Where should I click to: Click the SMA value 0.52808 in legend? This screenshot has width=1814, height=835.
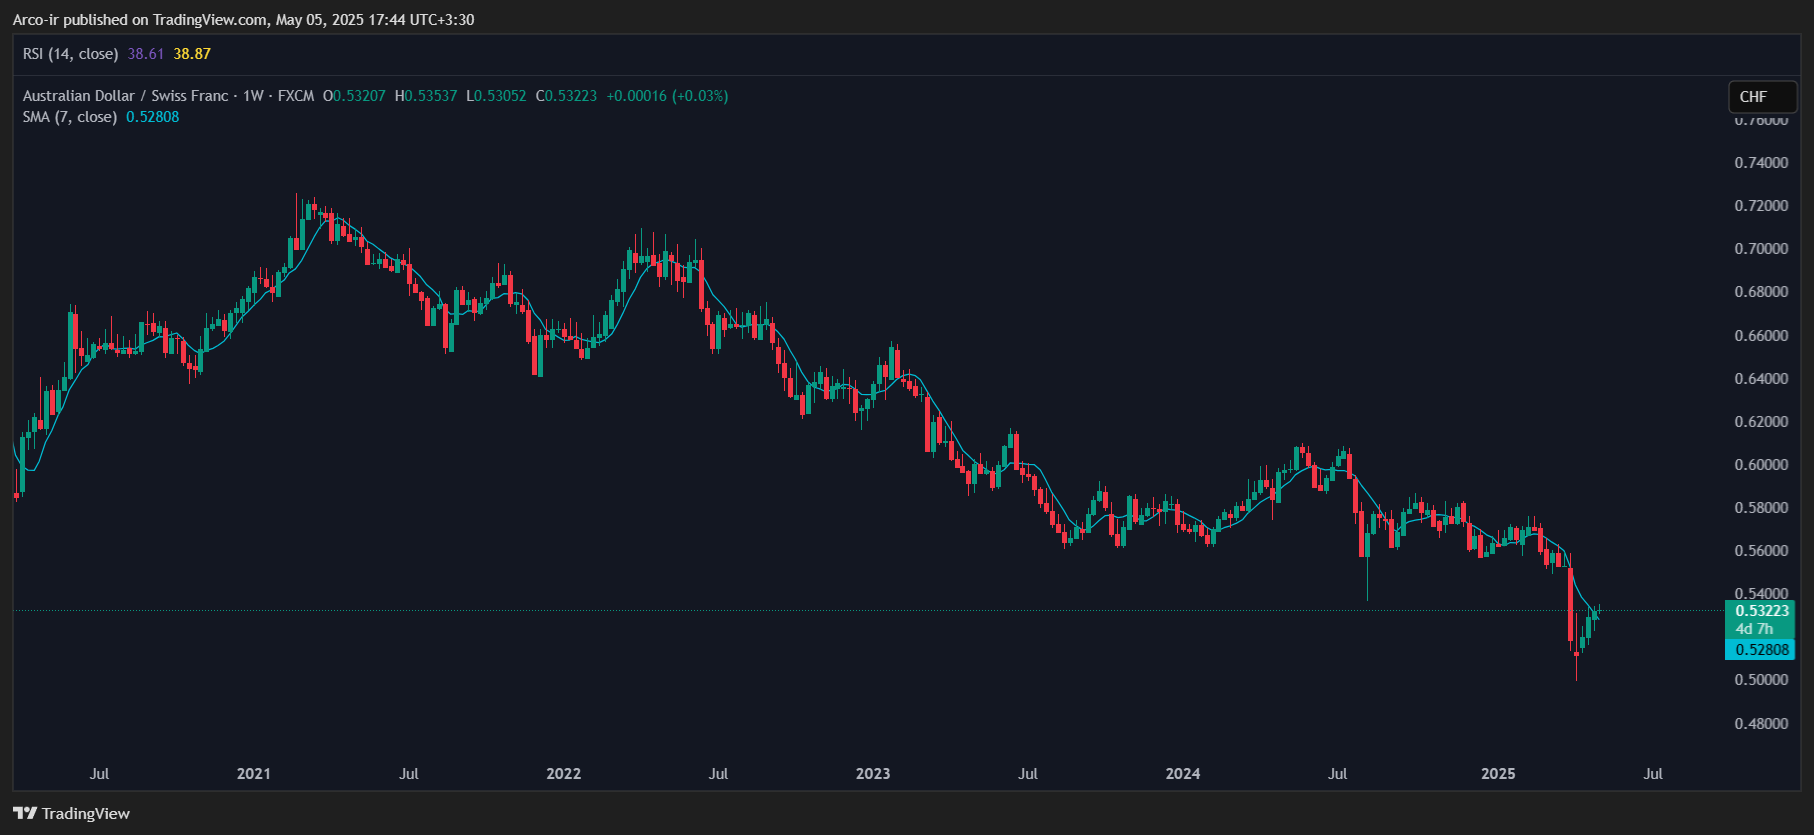point(153,117)
